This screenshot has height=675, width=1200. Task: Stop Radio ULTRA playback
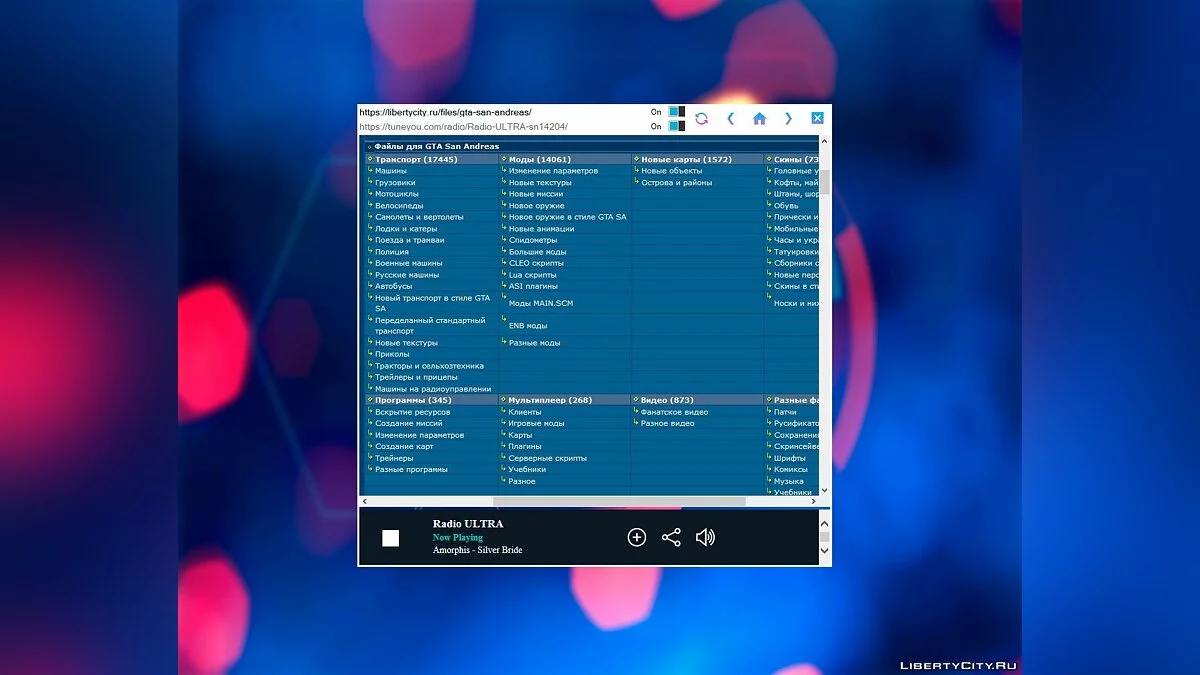coord(391,538)
